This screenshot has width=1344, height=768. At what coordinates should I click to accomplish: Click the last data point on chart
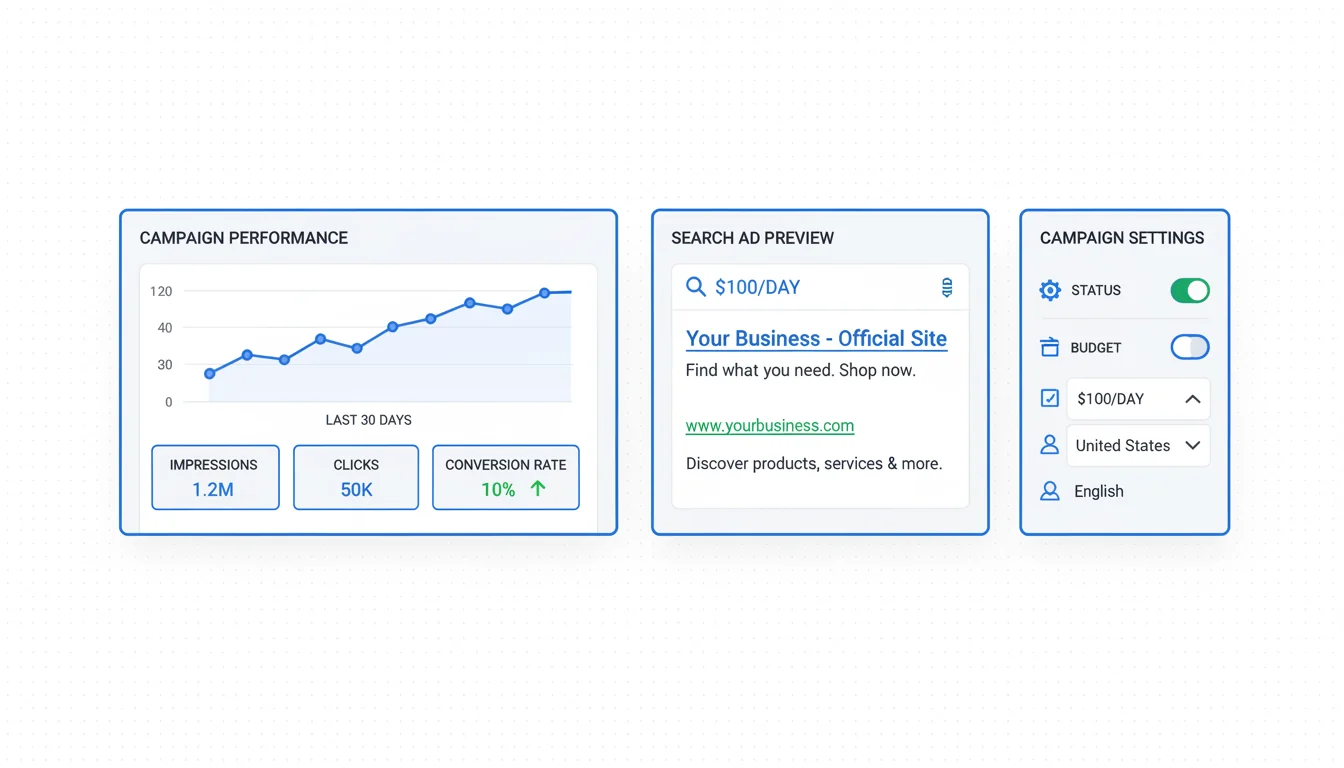click(545, 293)
